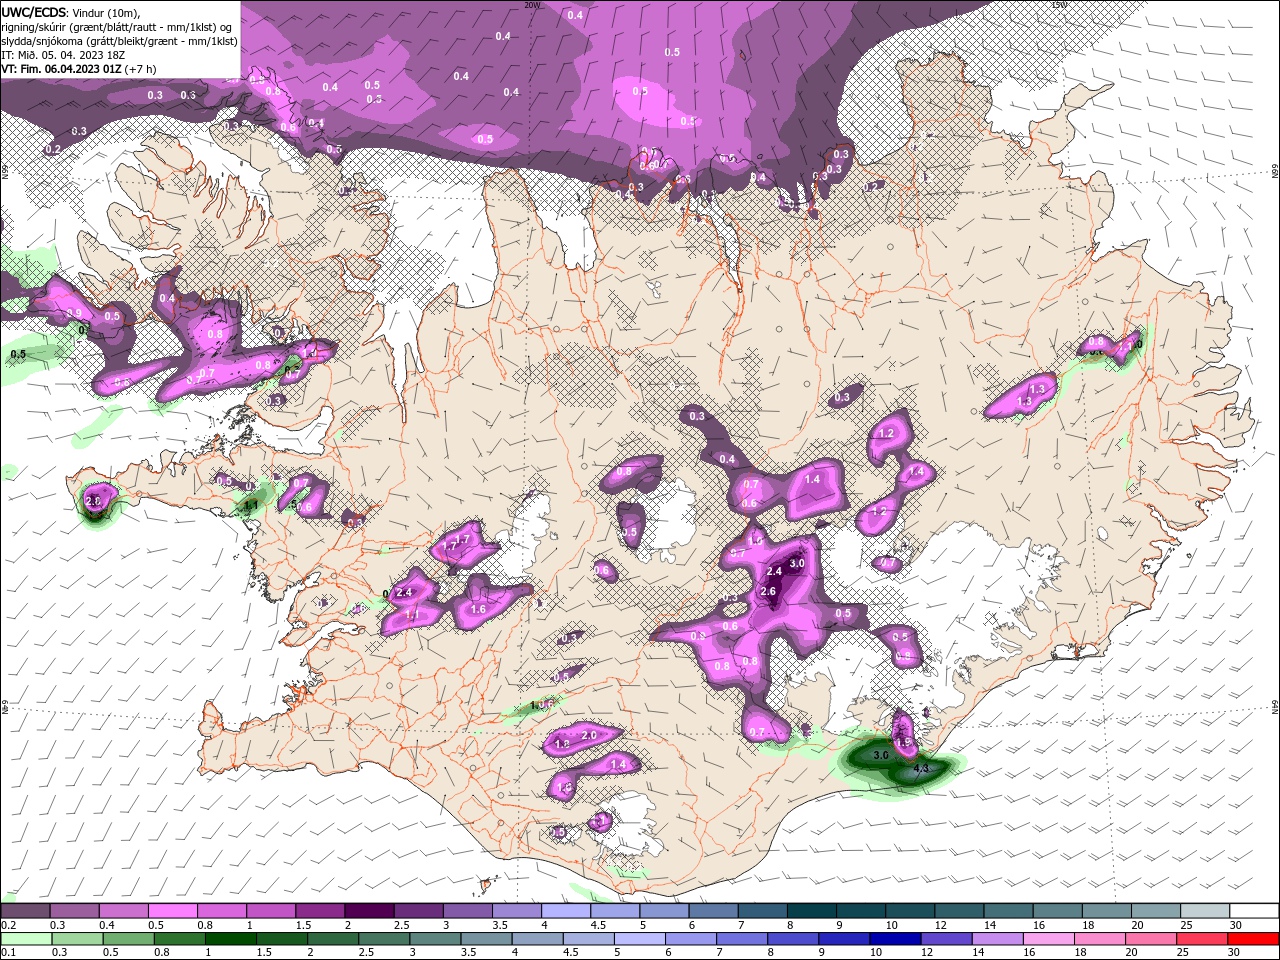Click the 2.6 snowfall value on the map
This screenshot has height=960, width=1280.
tap(768, 591)
